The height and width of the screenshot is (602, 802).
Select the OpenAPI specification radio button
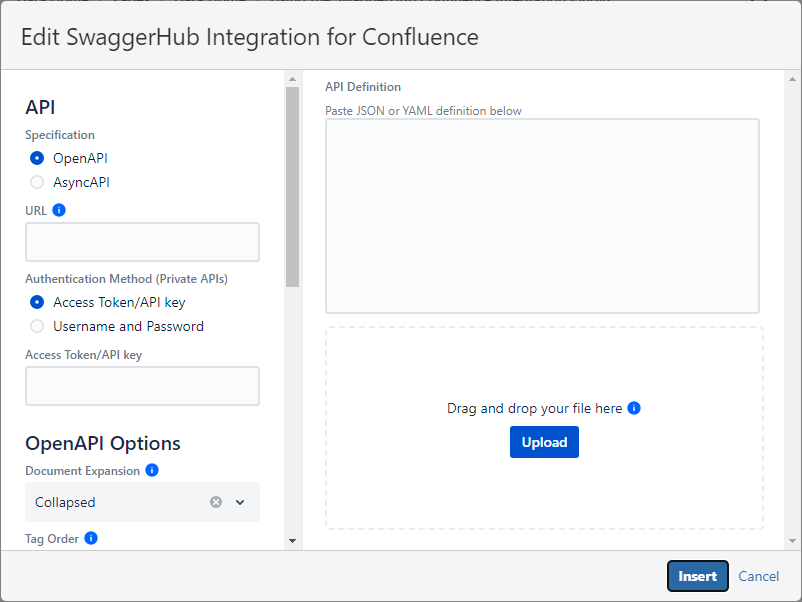(x=37, y=158)
